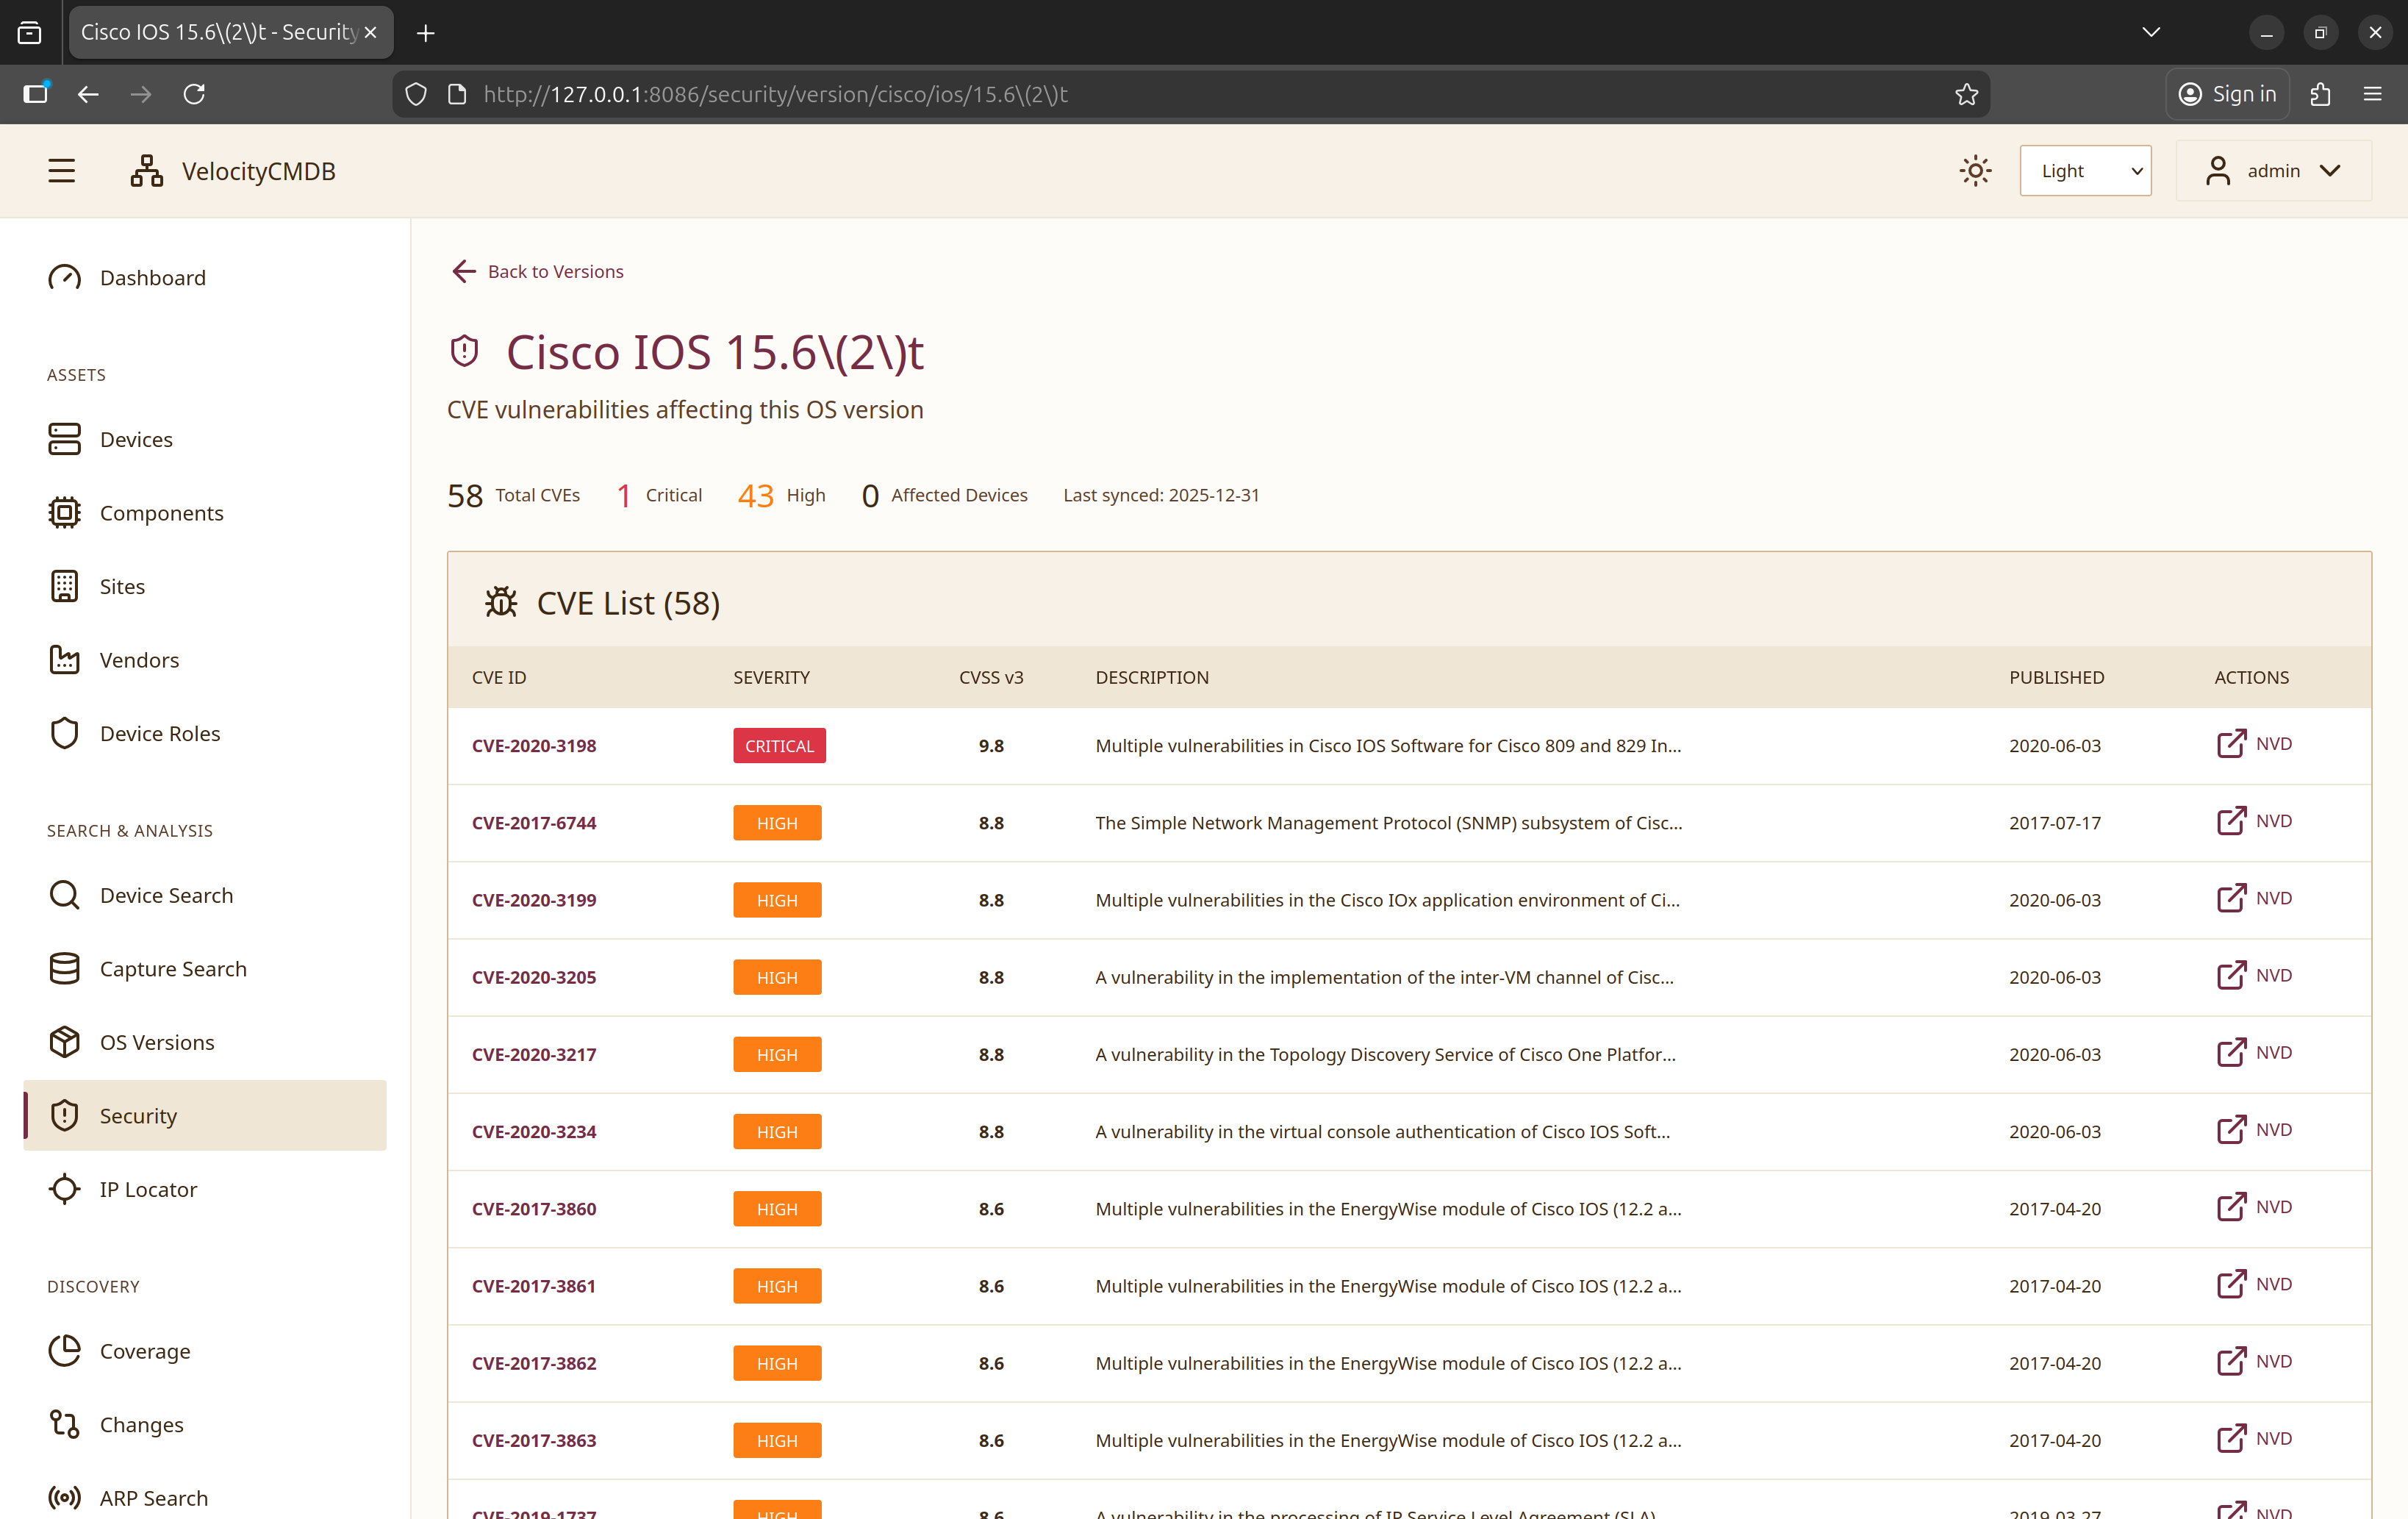Screen dimensions: 2408x1519
Task: Open CVE-2017-6744 details
Action: (534, 823)
